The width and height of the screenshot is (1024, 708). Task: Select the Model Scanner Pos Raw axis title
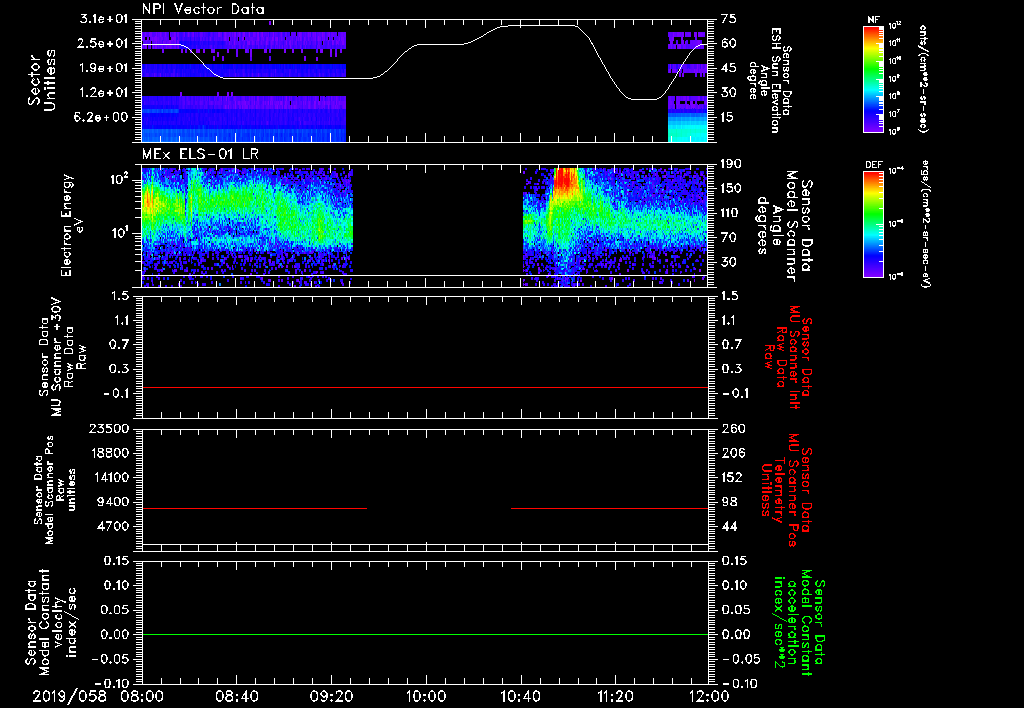tap(56, 490)
